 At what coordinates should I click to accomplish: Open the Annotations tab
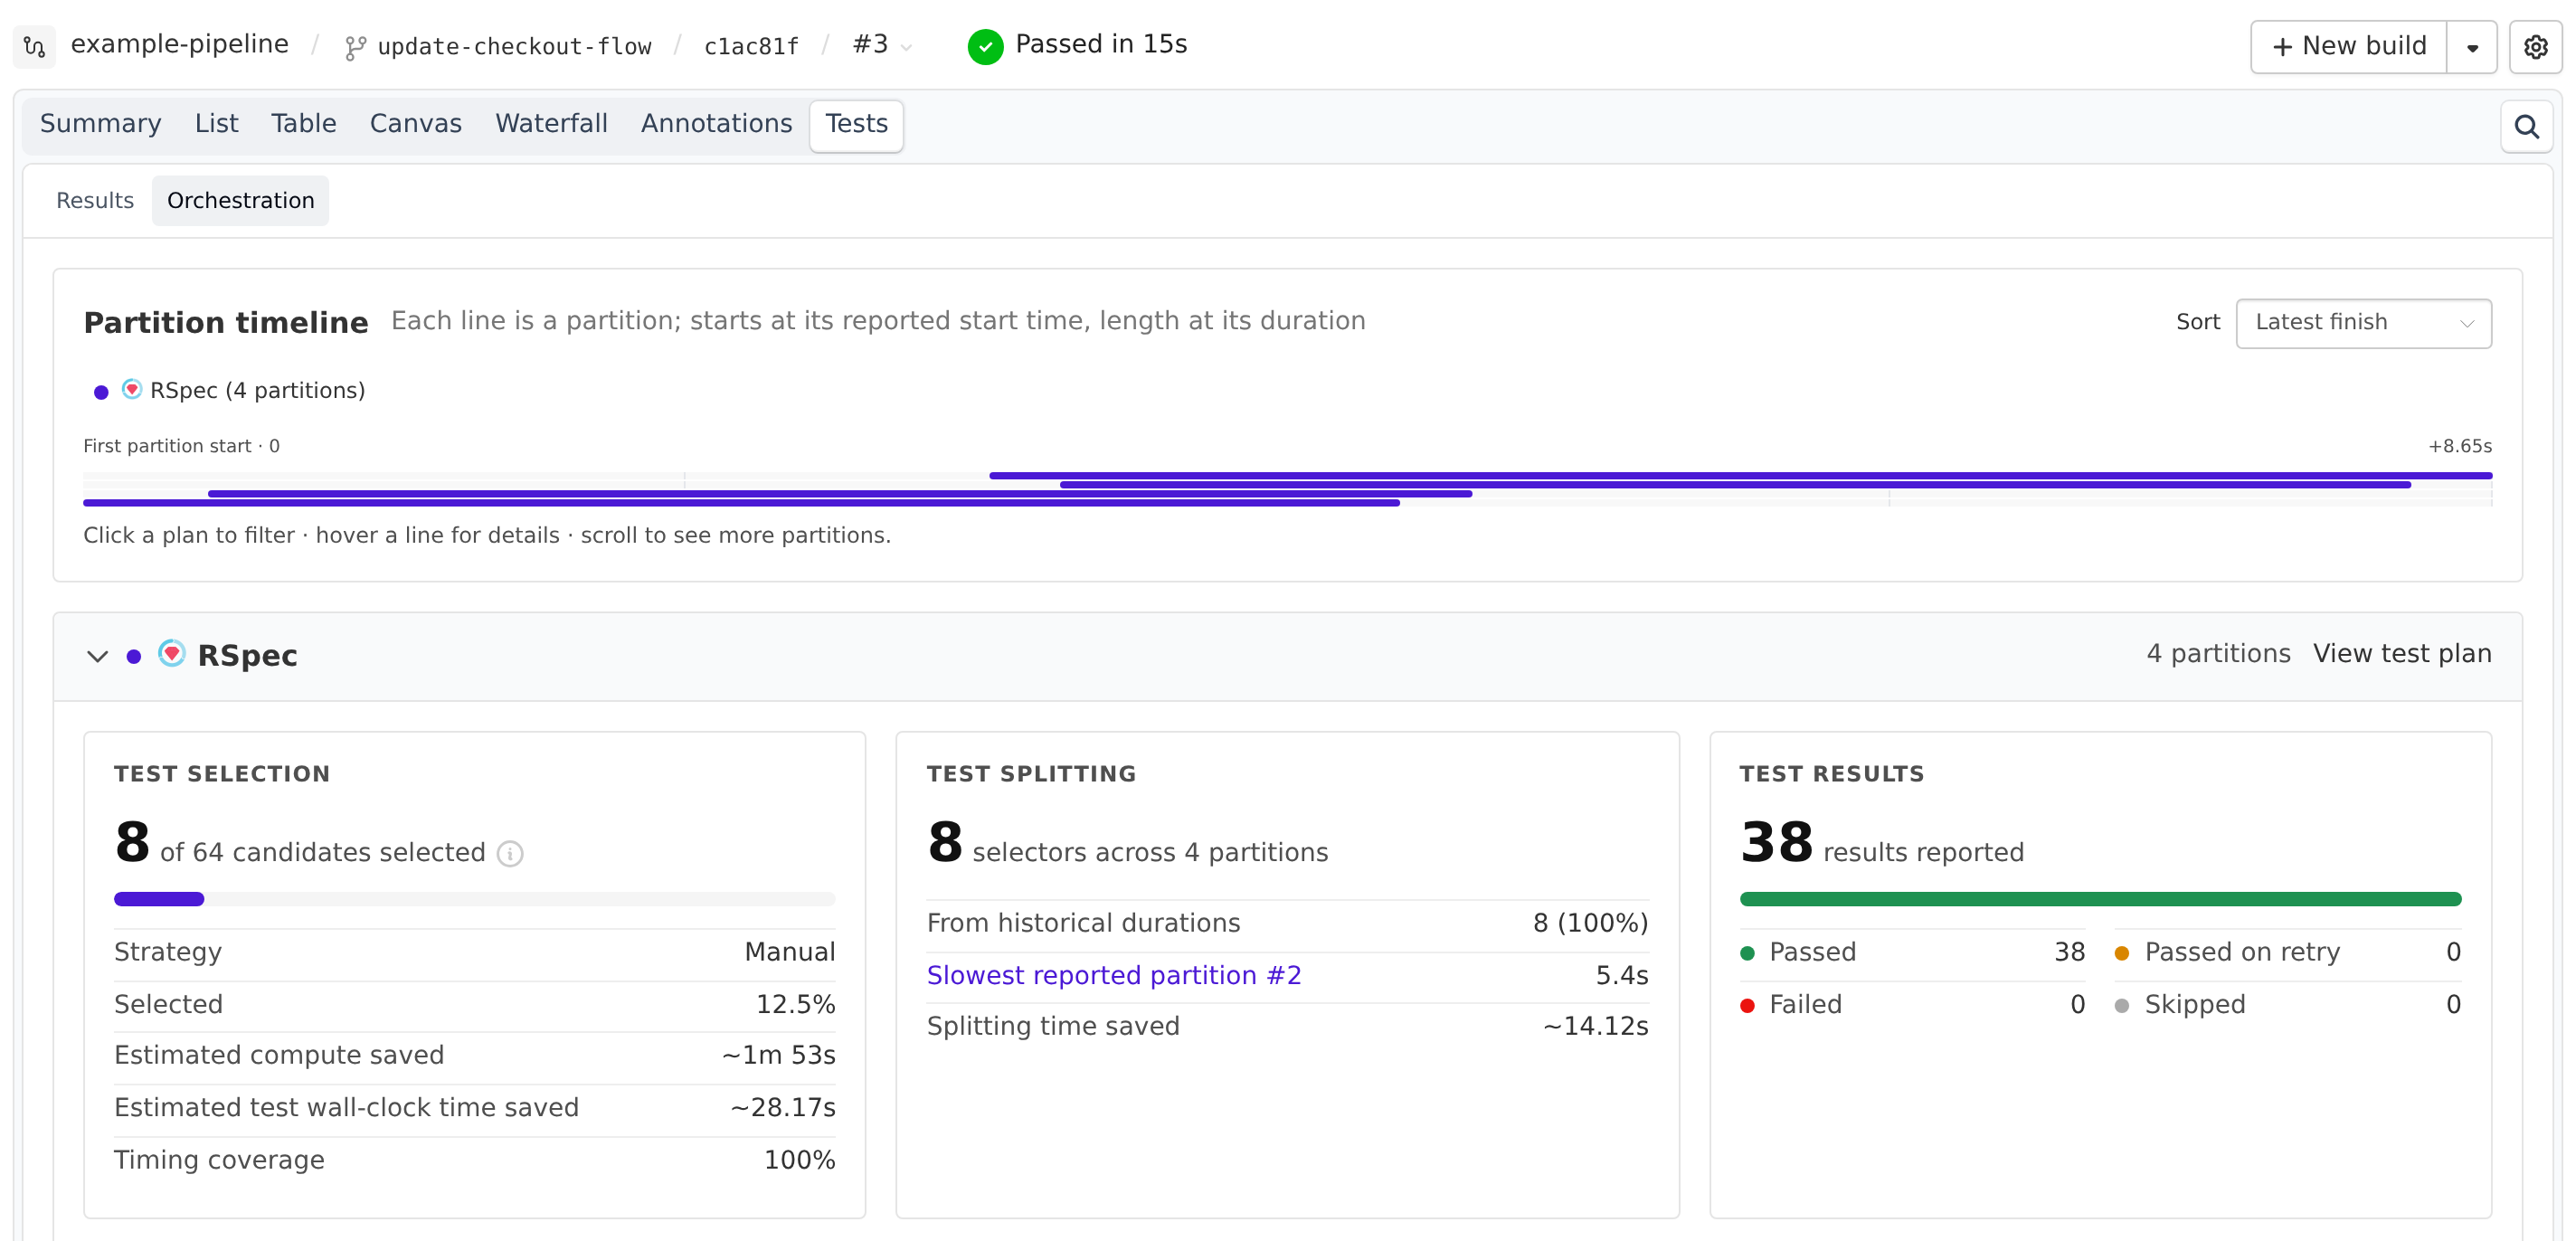click(x=716, y=124)
